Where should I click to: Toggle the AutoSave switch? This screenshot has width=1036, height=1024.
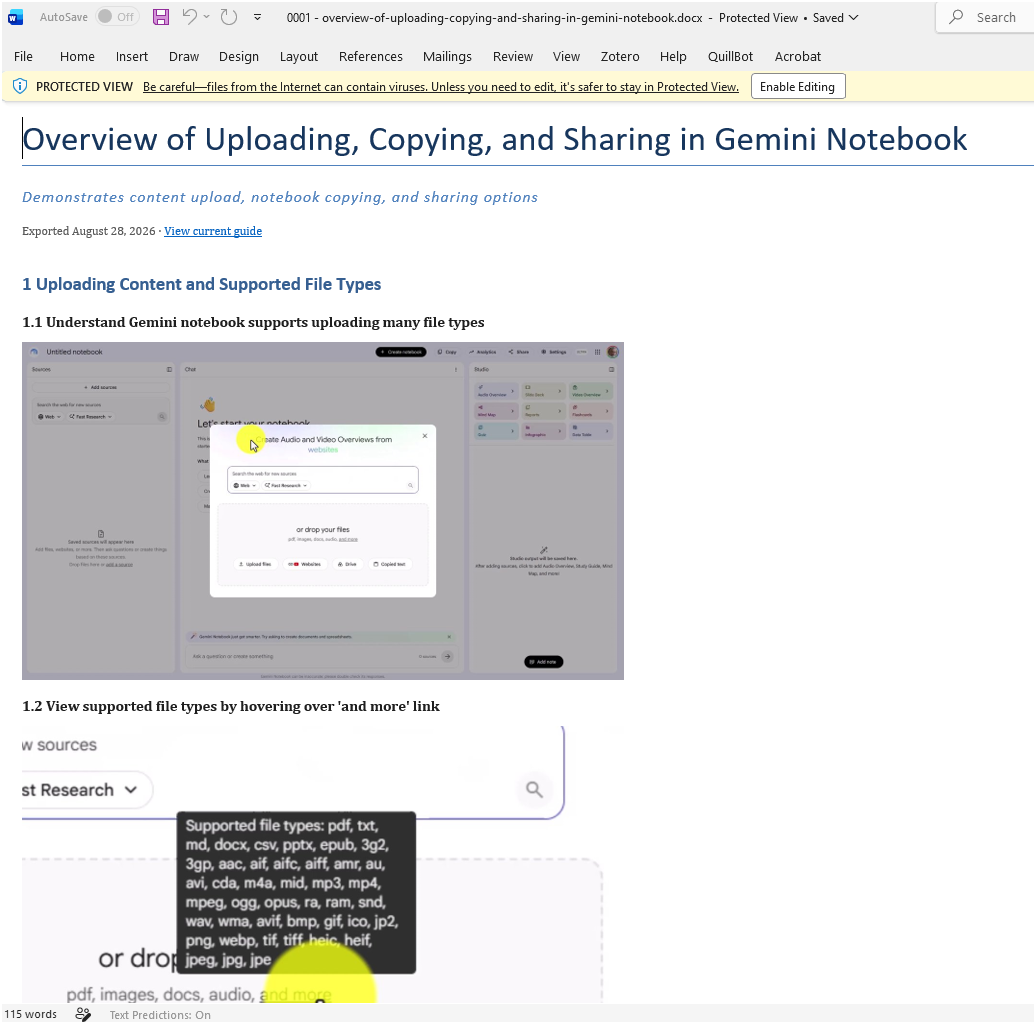(117, 17)
